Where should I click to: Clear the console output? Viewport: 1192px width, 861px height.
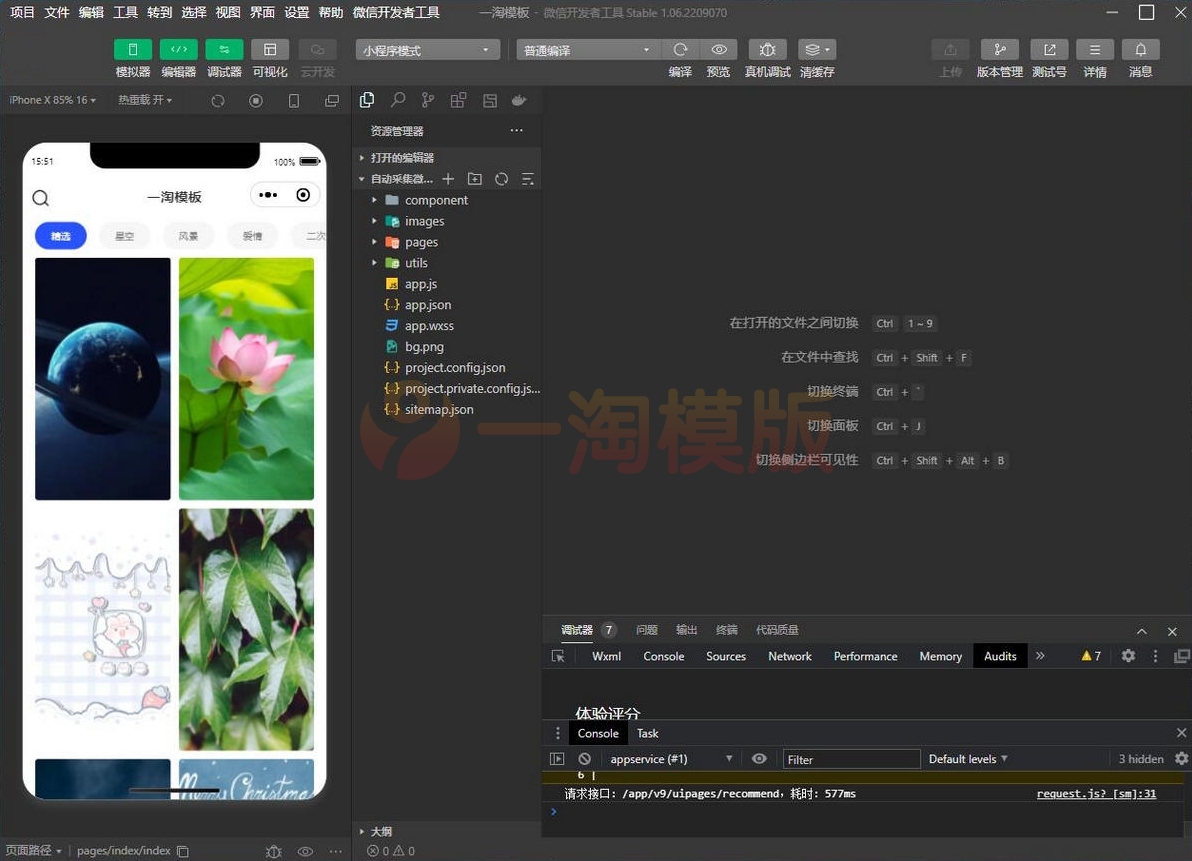click(585, 758)
